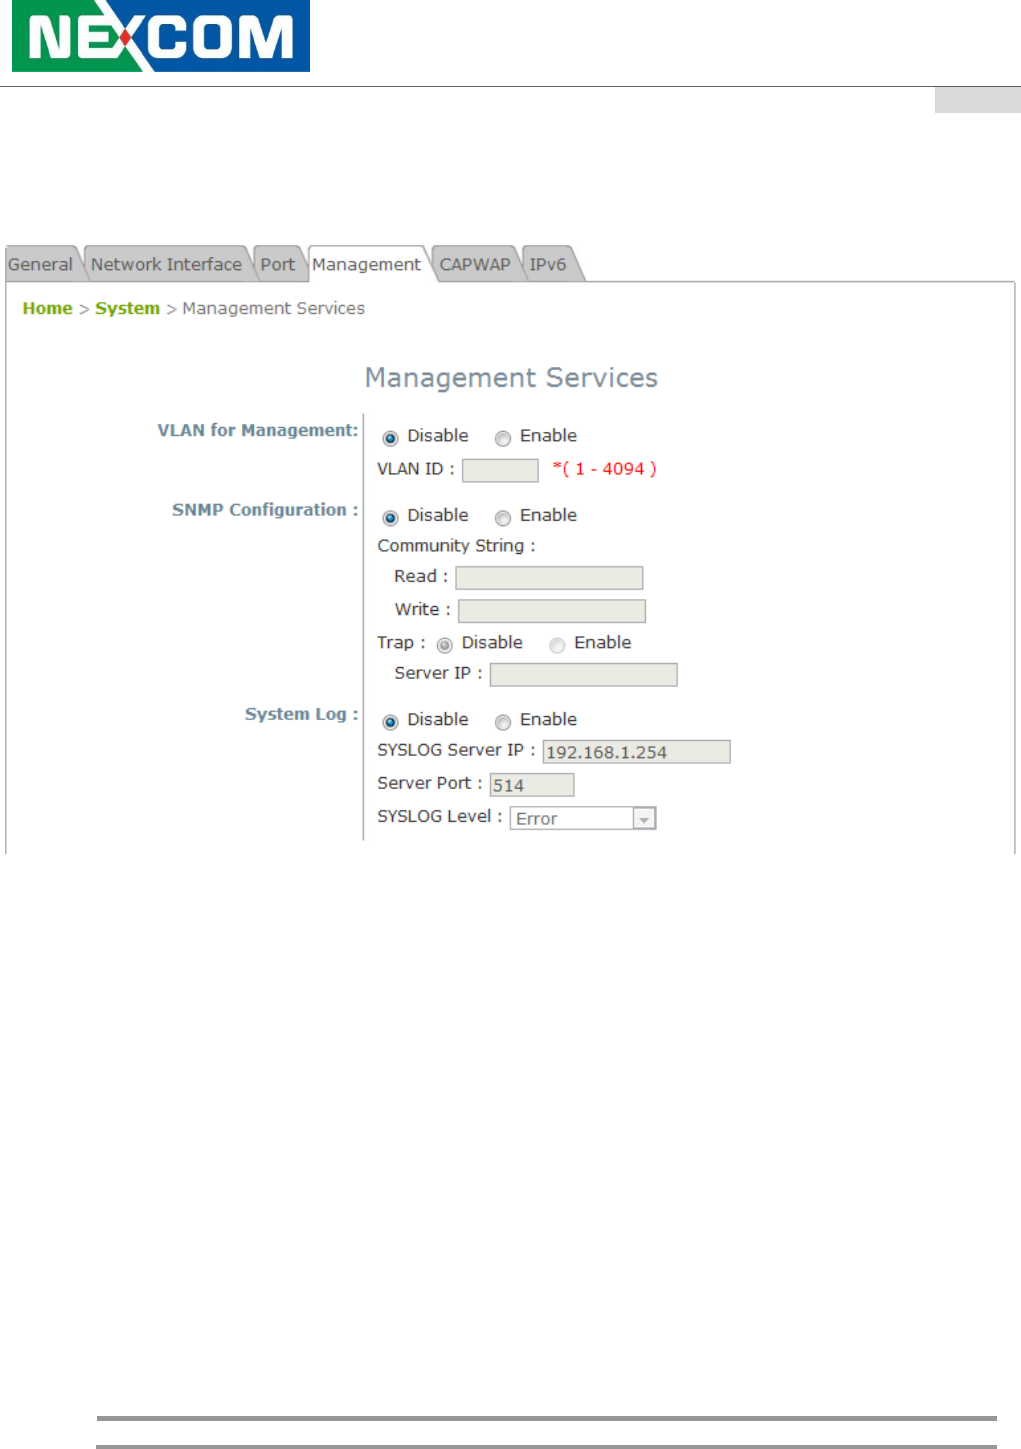Open the General tab
The width and height of the screenshot is (1021, 1449).
[41, 264]
